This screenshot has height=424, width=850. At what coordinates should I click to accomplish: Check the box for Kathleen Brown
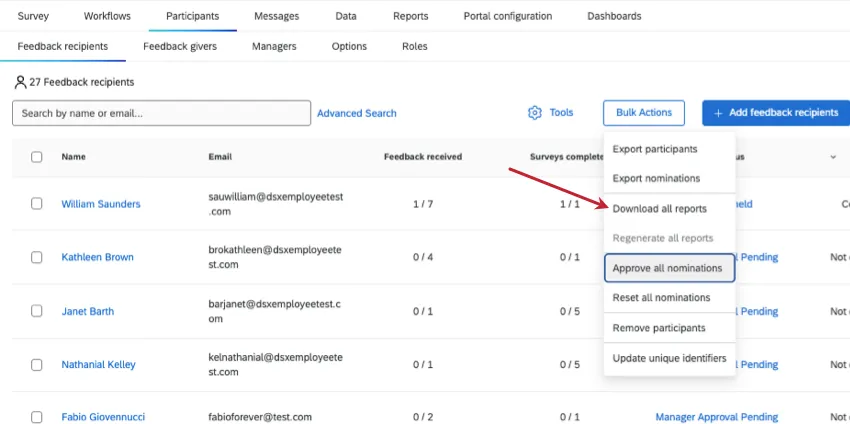36,257
